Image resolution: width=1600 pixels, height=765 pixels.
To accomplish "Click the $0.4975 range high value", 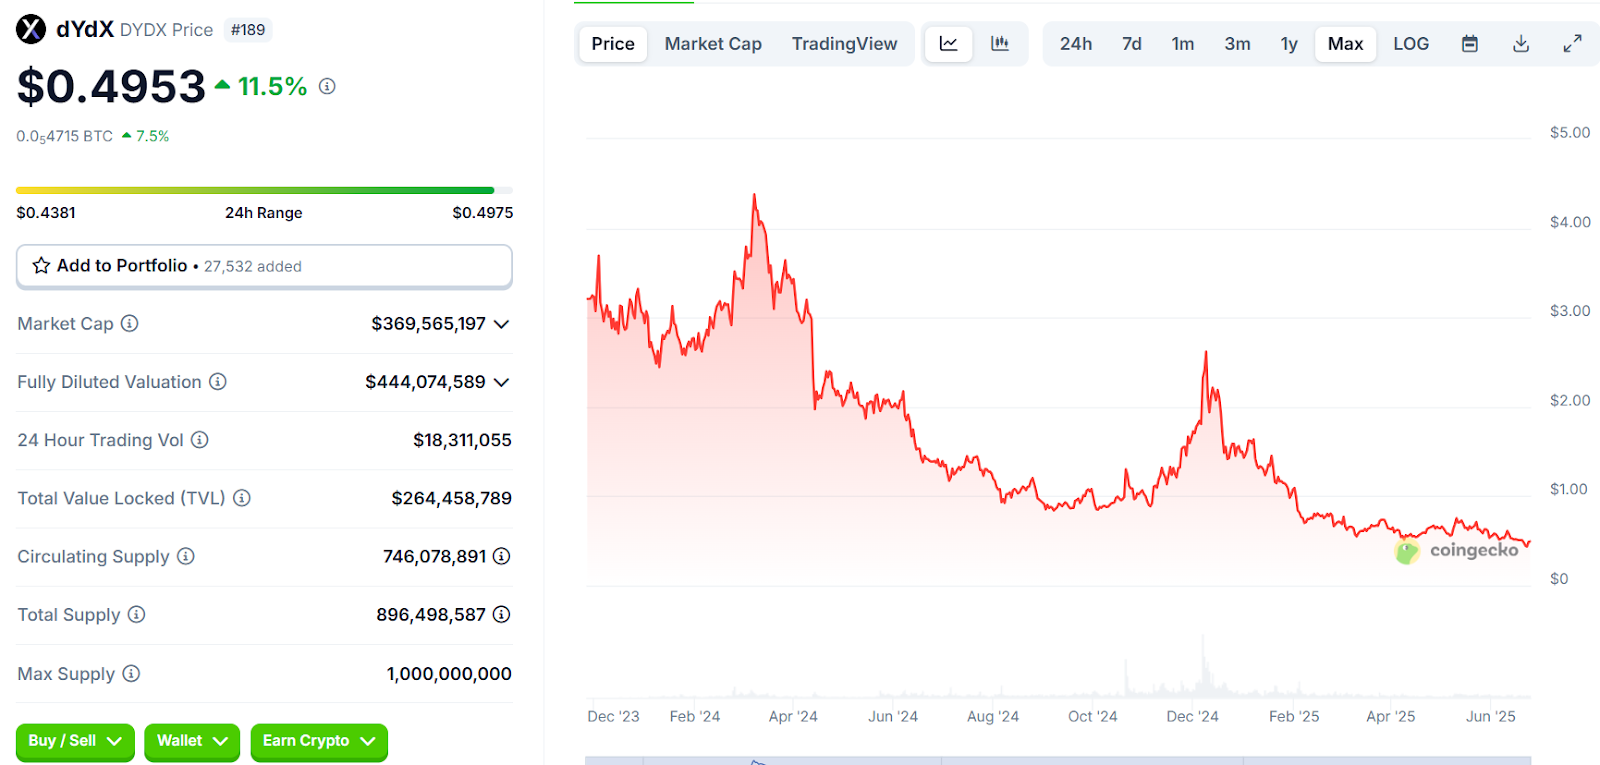I will 483,212.
